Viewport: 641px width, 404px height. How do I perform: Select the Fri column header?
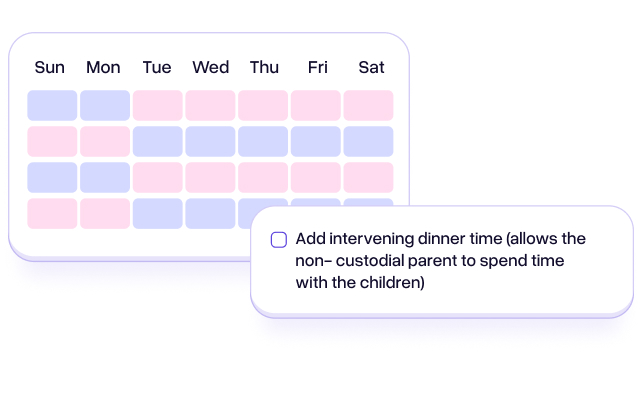318,67
